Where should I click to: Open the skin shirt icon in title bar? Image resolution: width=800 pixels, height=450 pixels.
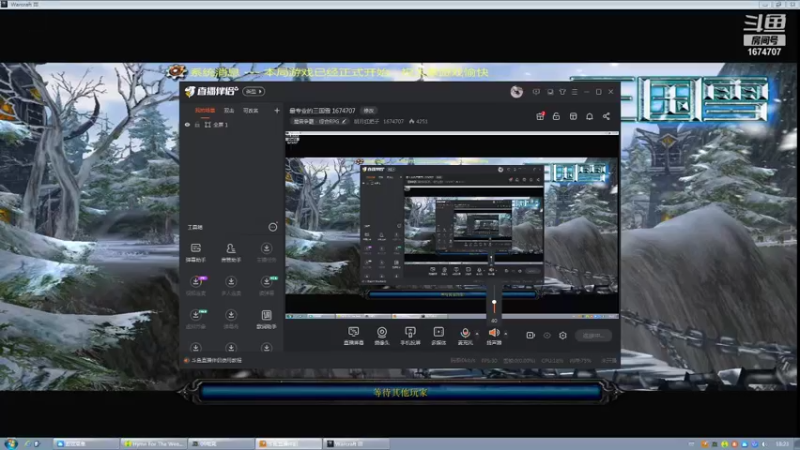(562, 92)
